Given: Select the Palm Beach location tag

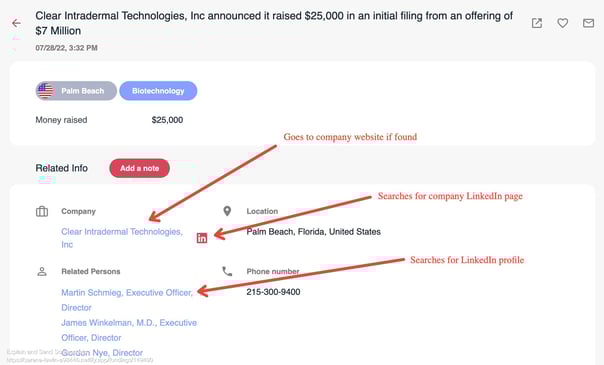Looking at the screenshot, I should tap(76, 91).
